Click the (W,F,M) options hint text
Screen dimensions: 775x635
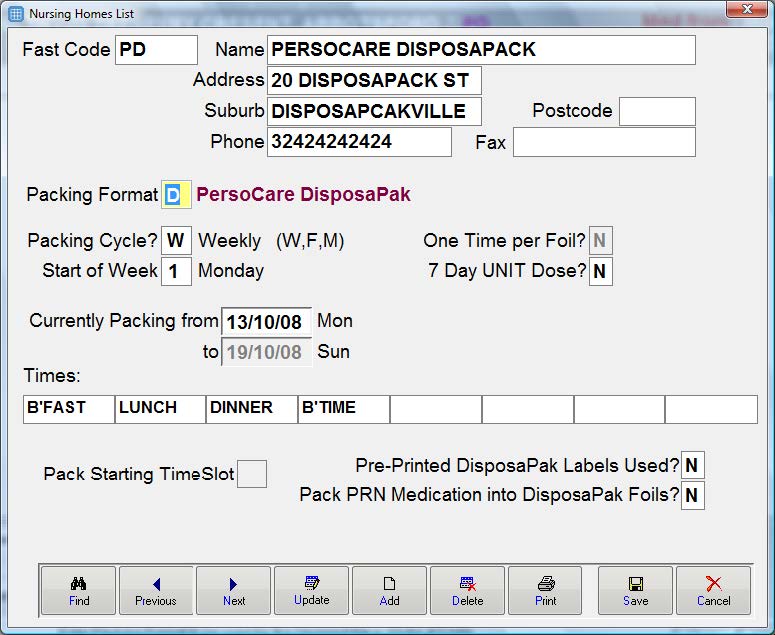point(310,241)
